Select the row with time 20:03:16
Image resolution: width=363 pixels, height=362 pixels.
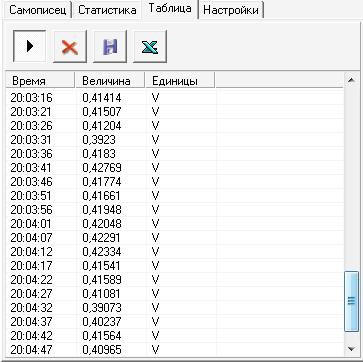pos(174,98)
